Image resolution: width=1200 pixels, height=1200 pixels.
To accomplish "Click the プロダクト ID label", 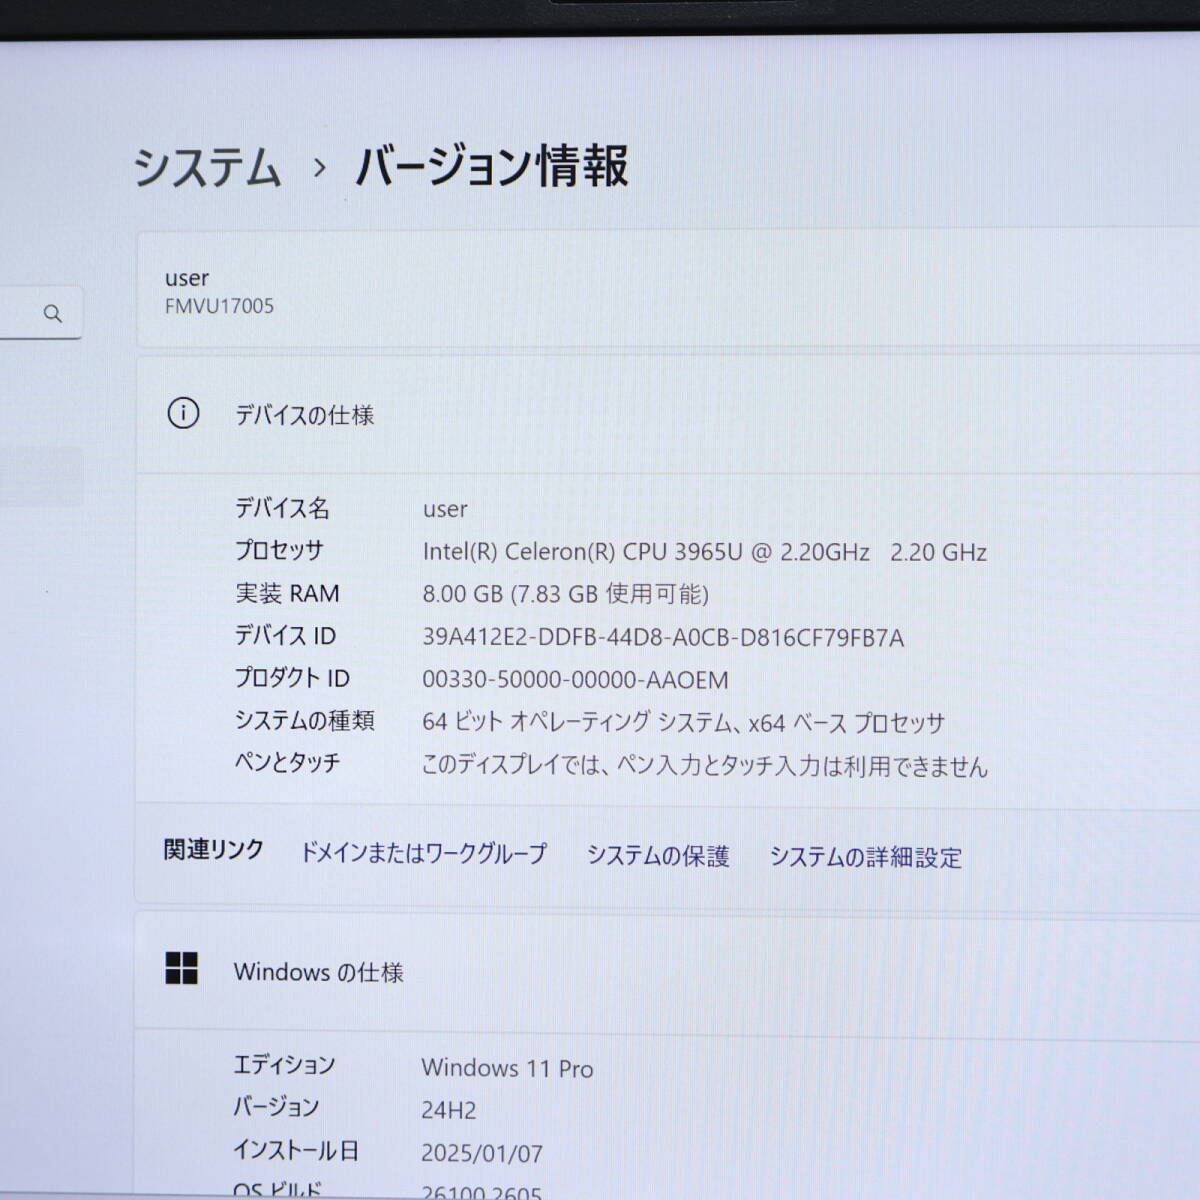I will (x=292, y=678).
